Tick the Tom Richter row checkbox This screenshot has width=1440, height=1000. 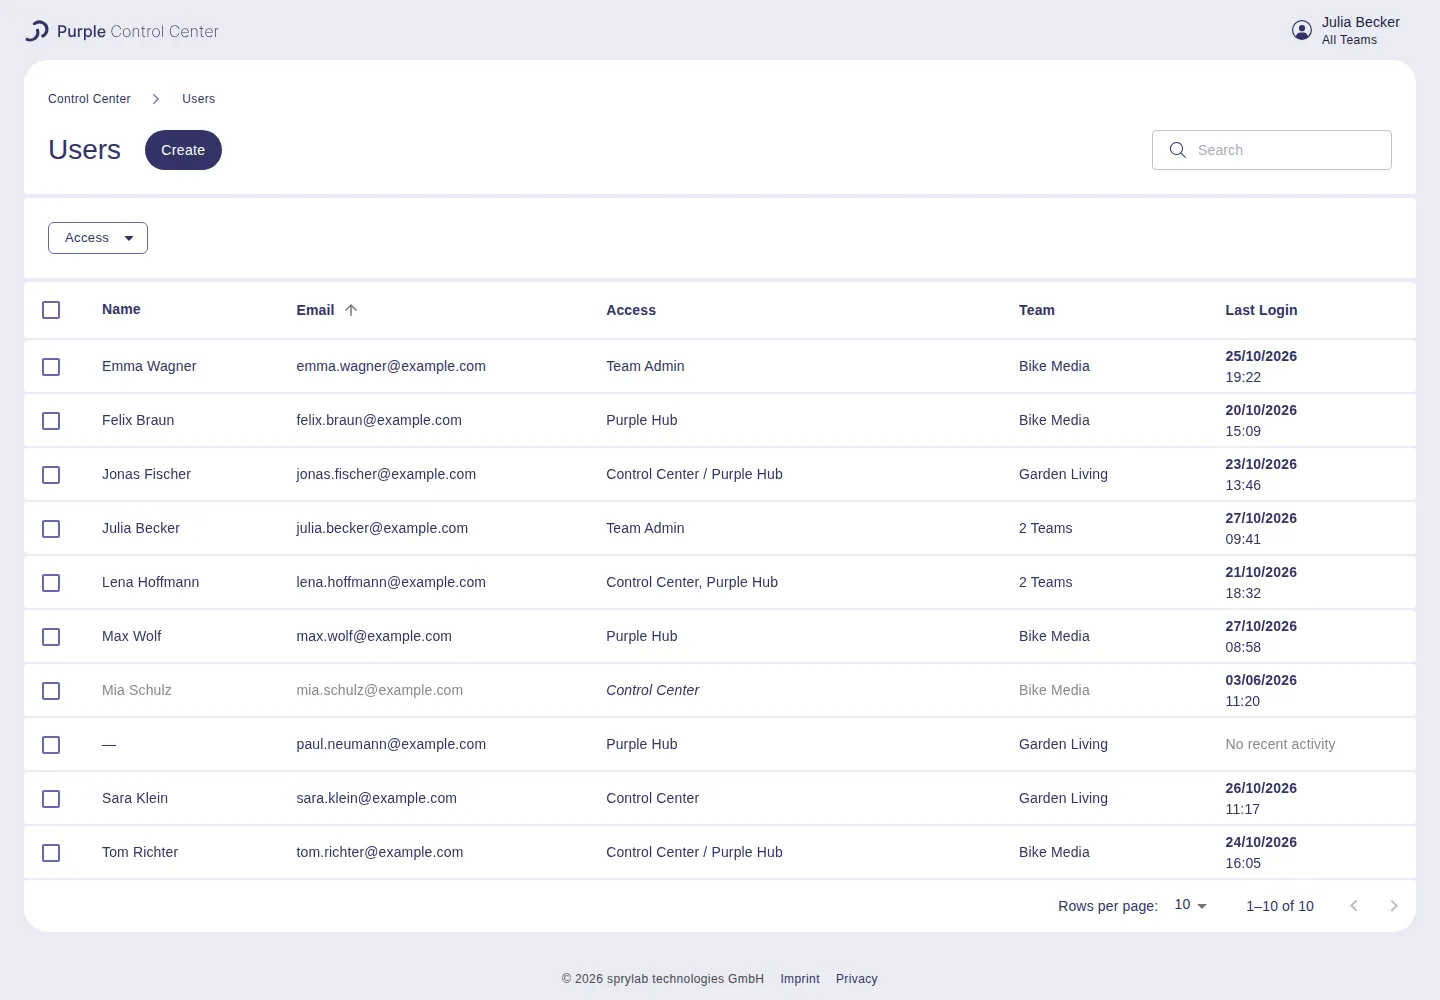(x=51, y=853)
